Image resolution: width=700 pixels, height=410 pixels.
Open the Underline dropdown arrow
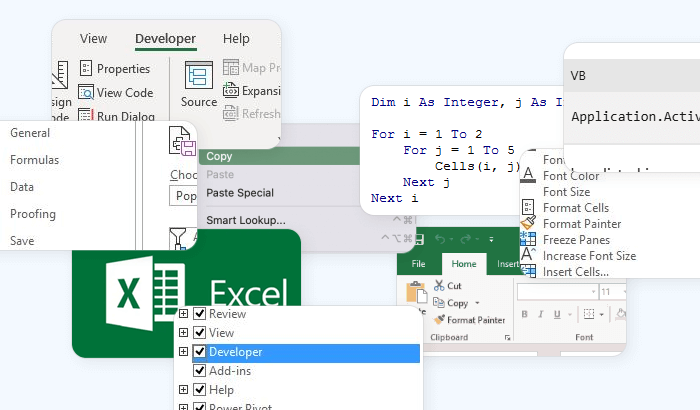pos(570,315)
